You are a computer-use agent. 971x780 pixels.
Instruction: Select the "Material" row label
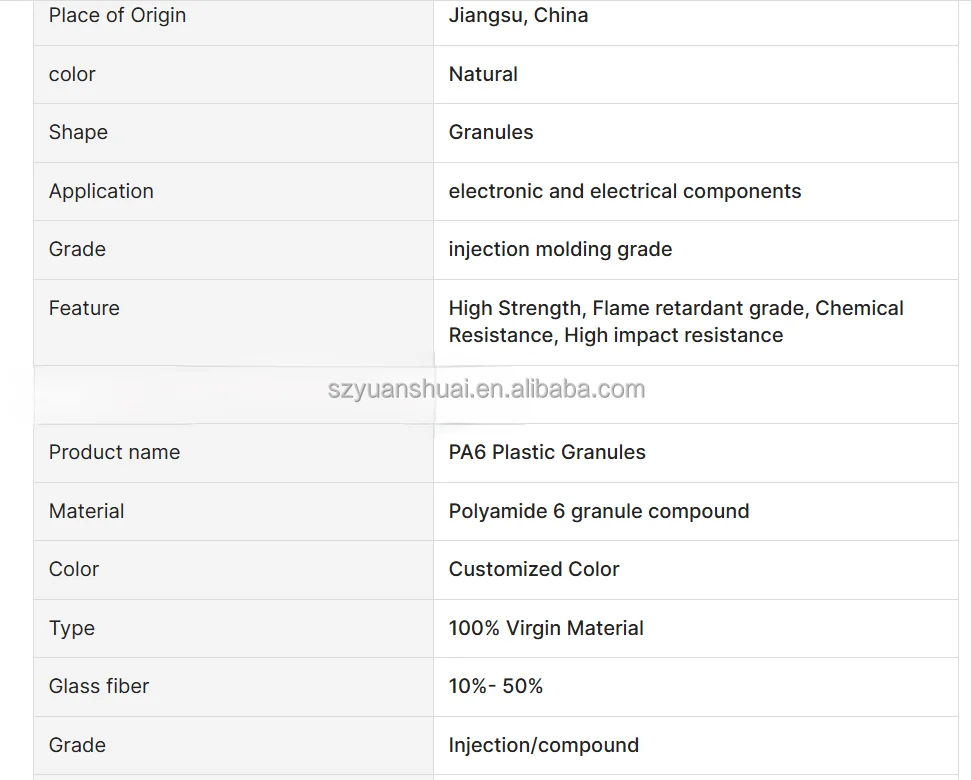pos(87,511)
